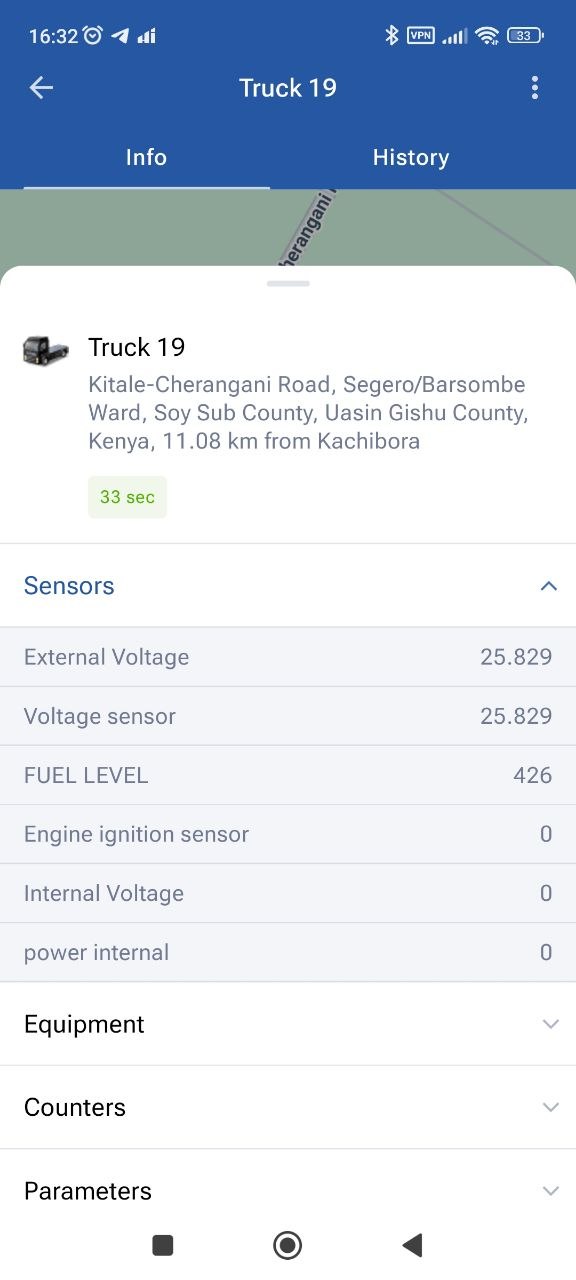Tap the bottom sheet drag handle
576x1280 pixels.
288,284
